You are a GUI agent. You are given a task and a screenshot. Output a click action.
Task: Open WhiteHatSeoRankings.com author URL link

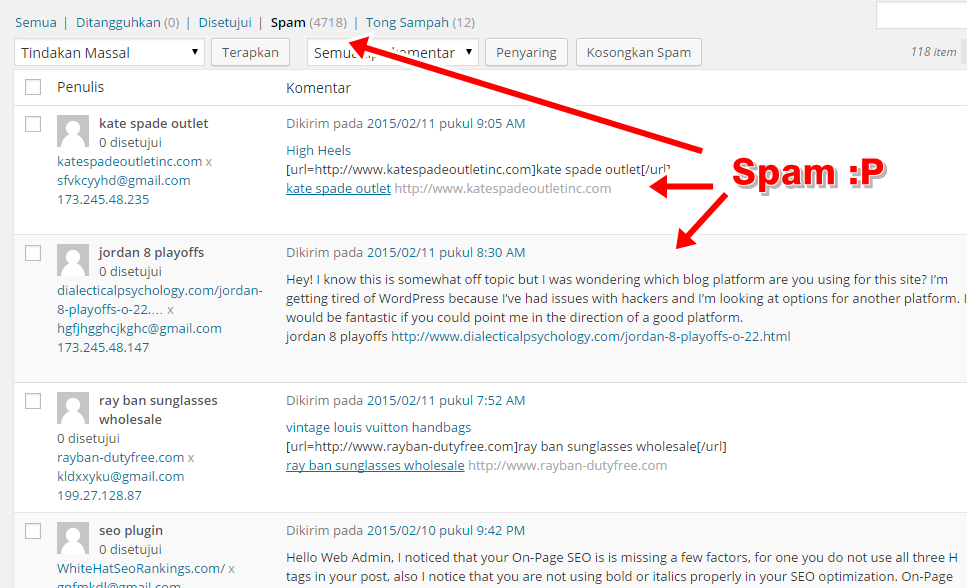141,569
